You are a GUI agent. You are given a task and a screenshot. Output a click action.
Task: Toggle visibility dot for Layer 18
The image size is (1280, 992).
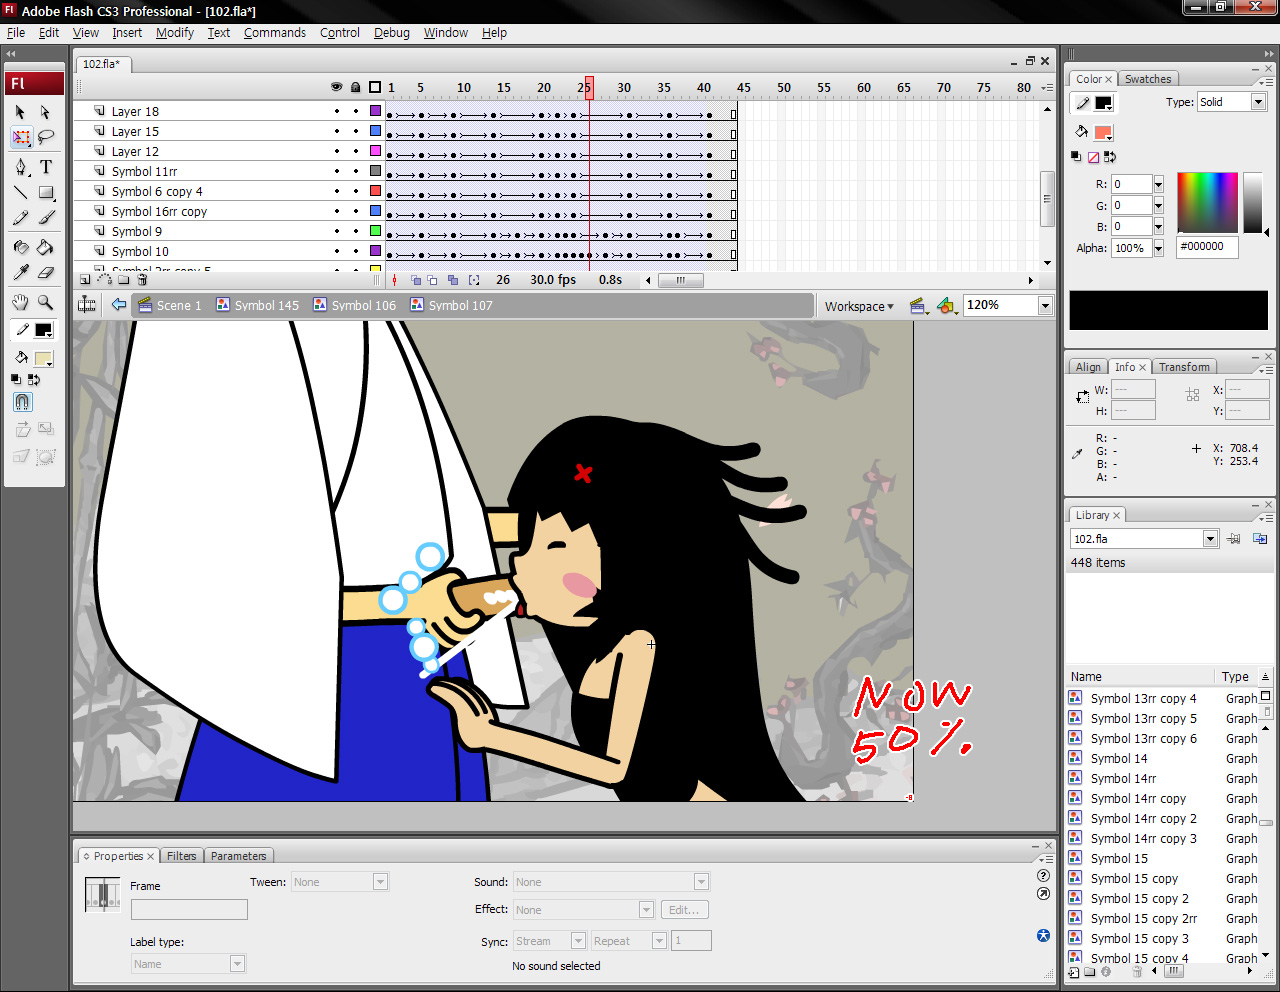pyautogui.click(x=337, y=111)
